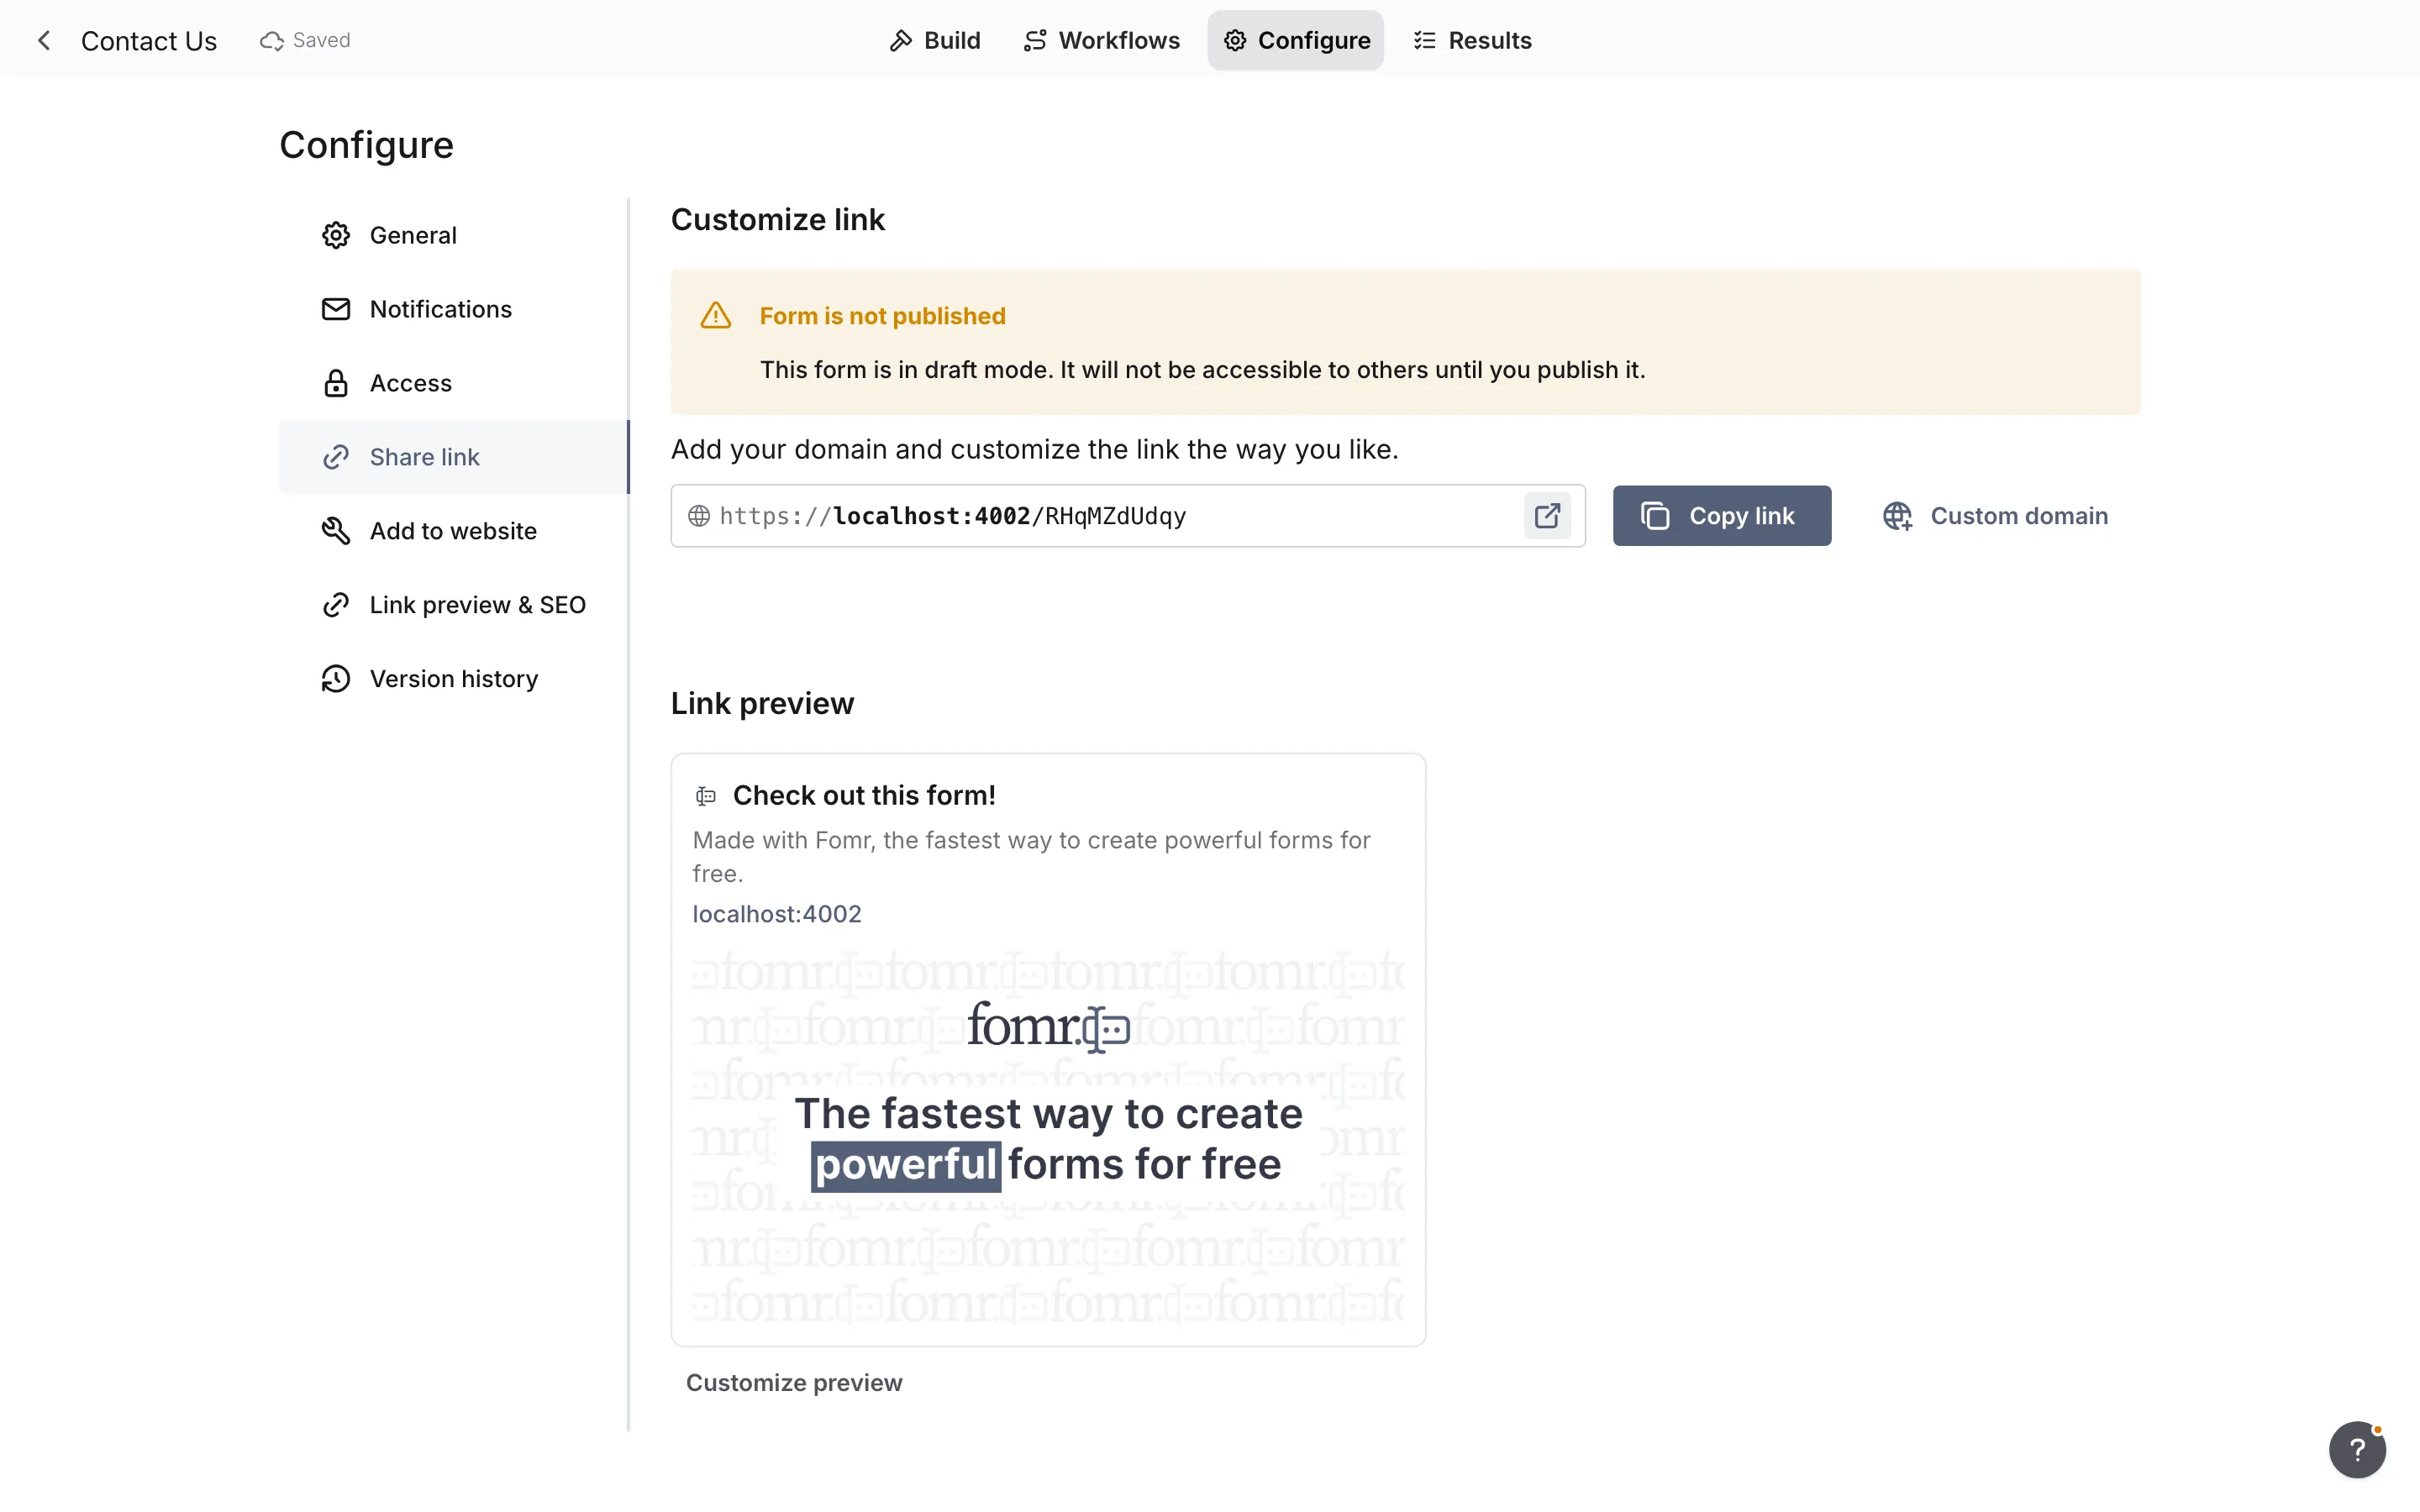Click the 'Check out this form!' preview title
This screenshot has height=1512, width=2420.
[x=864, y=795]
